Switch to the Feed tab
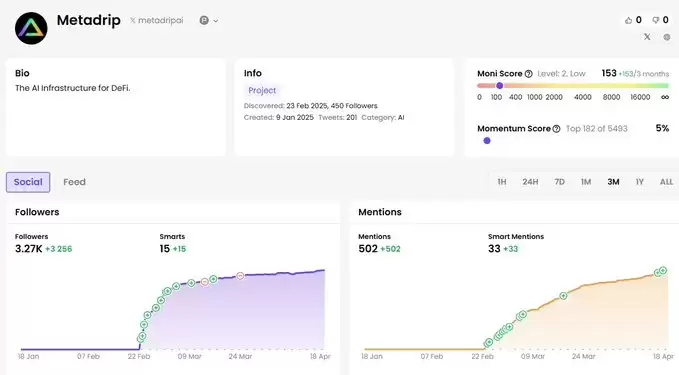 pos(74,182)
